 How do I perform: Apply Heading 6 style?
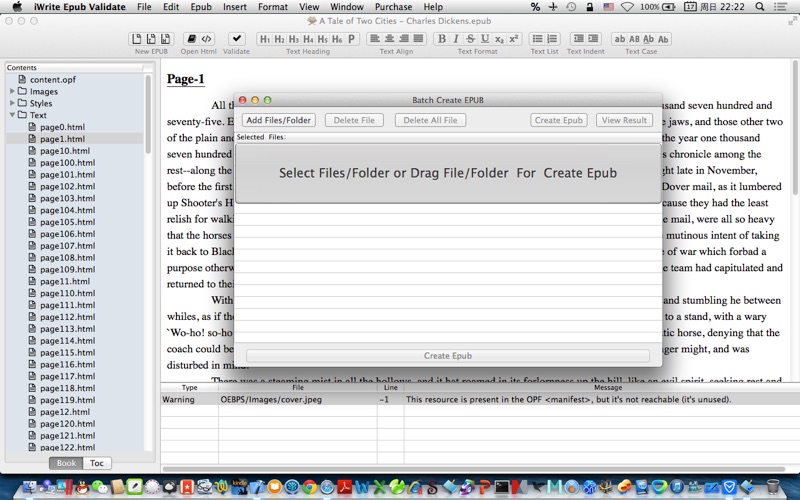pos(337,39)
